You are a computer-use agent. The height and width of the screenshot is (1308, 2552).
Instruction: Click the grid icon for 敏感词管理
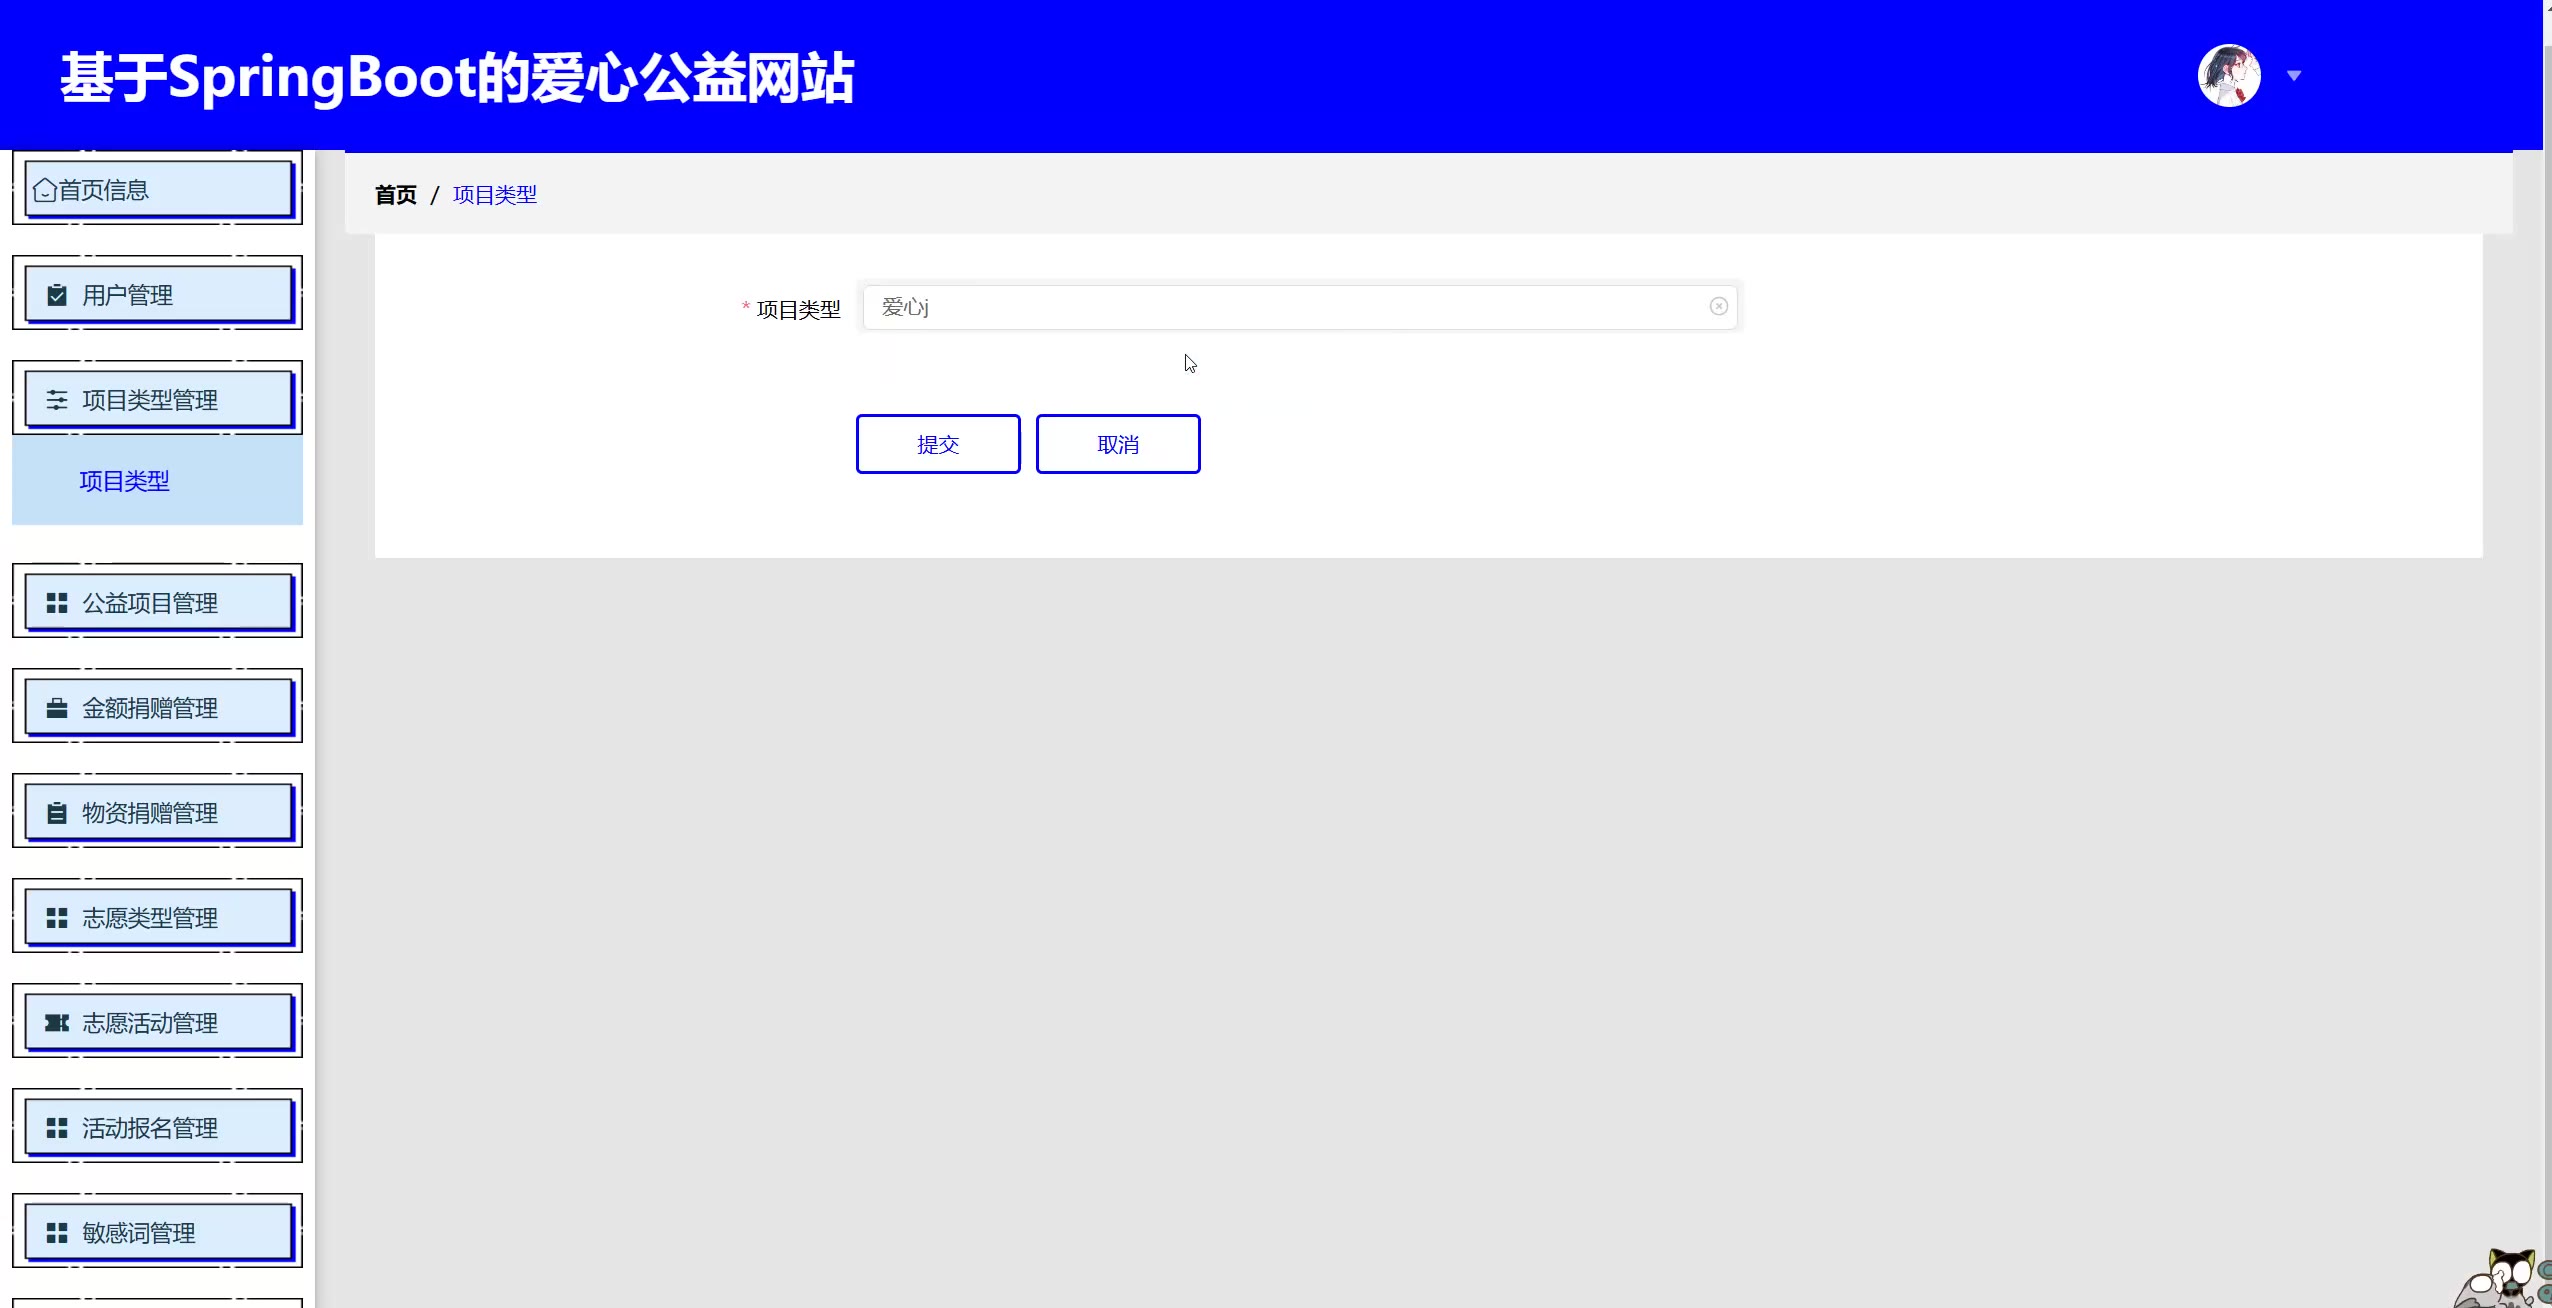coord(57,1233)
